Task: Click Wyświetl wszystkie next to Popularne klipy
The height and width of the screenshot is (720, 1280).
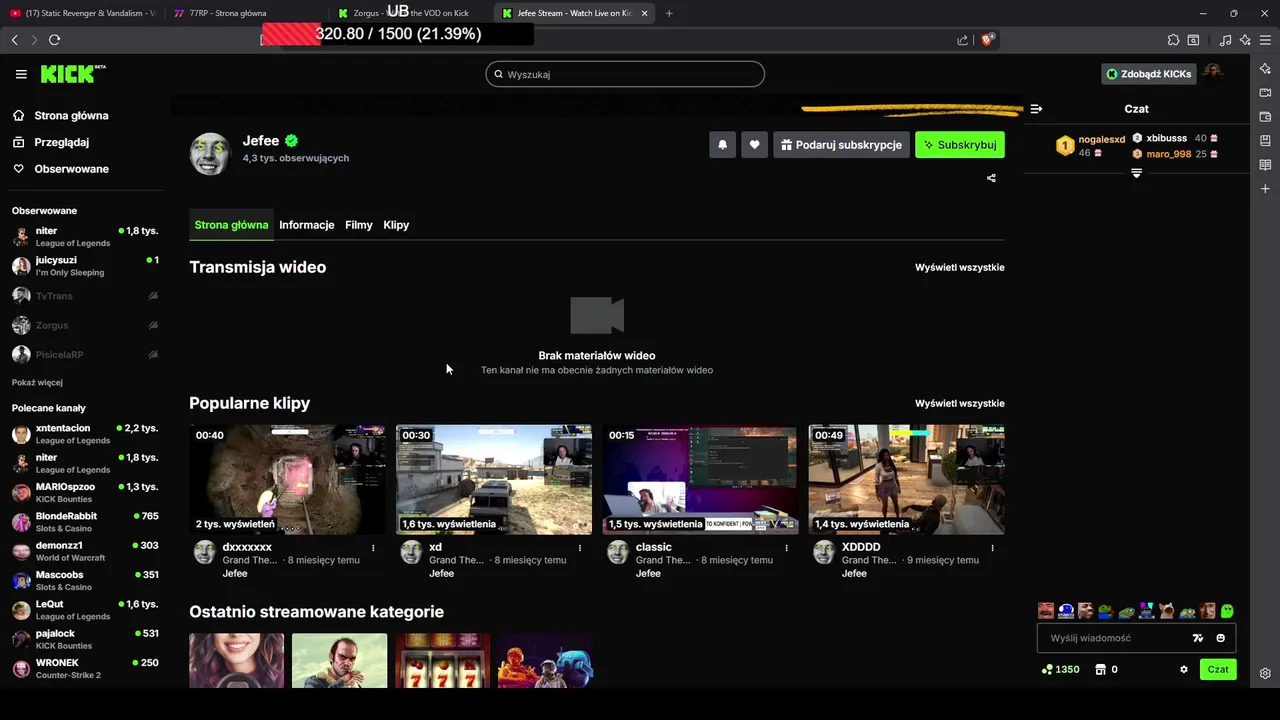Action: pyautogui.click(x=960, y=403)
